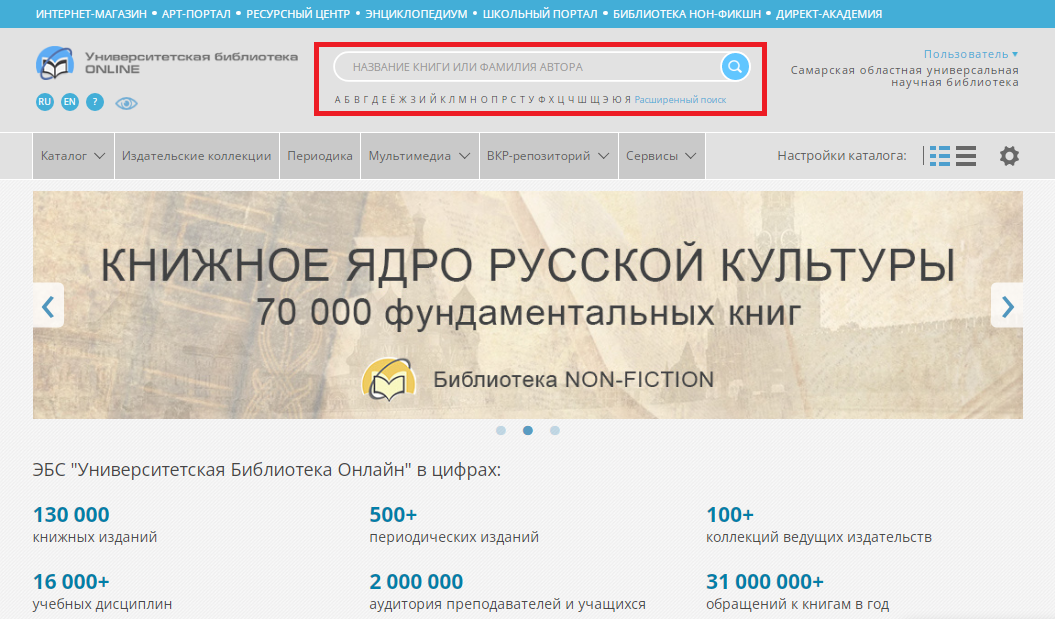Click the 31 000 000+ обращений figure
This screenshot has width=1055, height=619.
click(797, 592)
